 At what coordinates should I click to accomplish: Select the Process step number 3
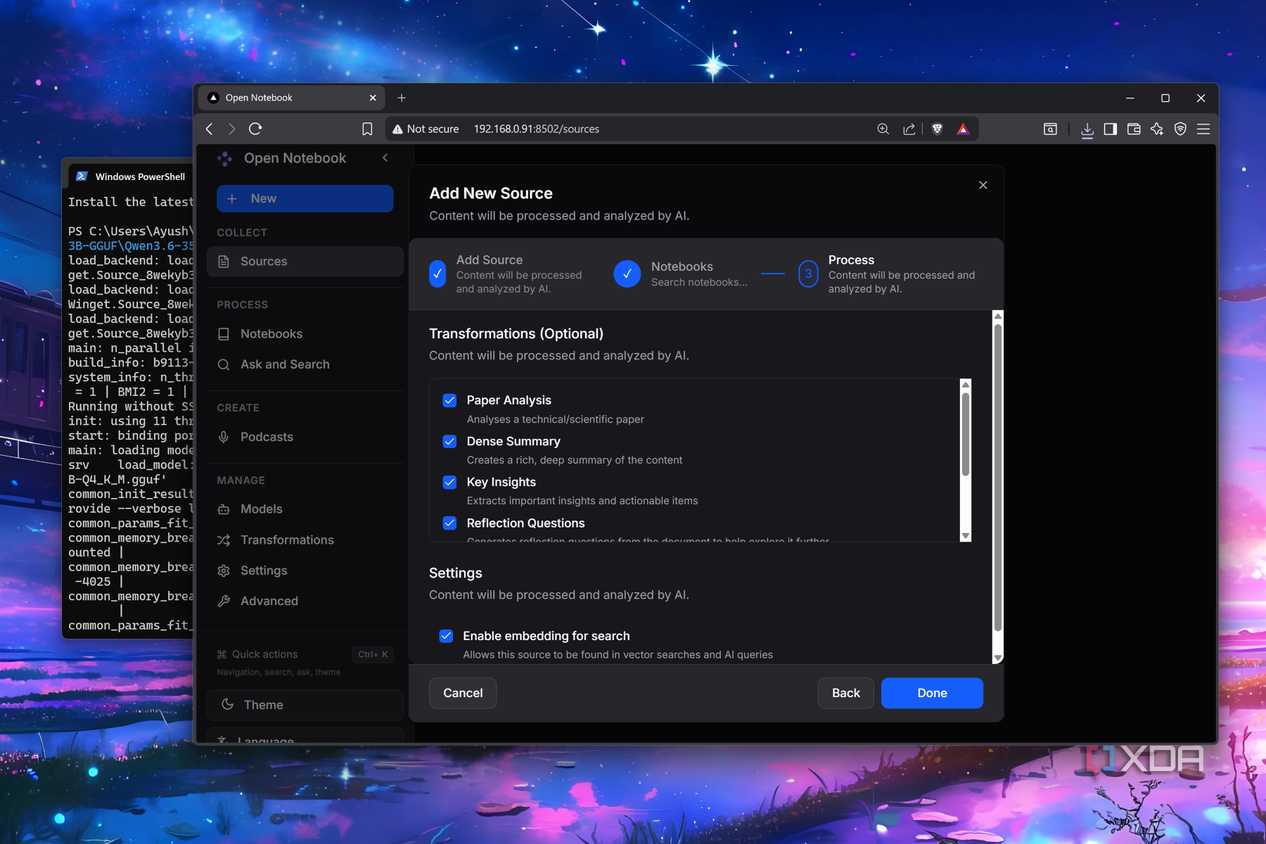(x=808, y=273)
